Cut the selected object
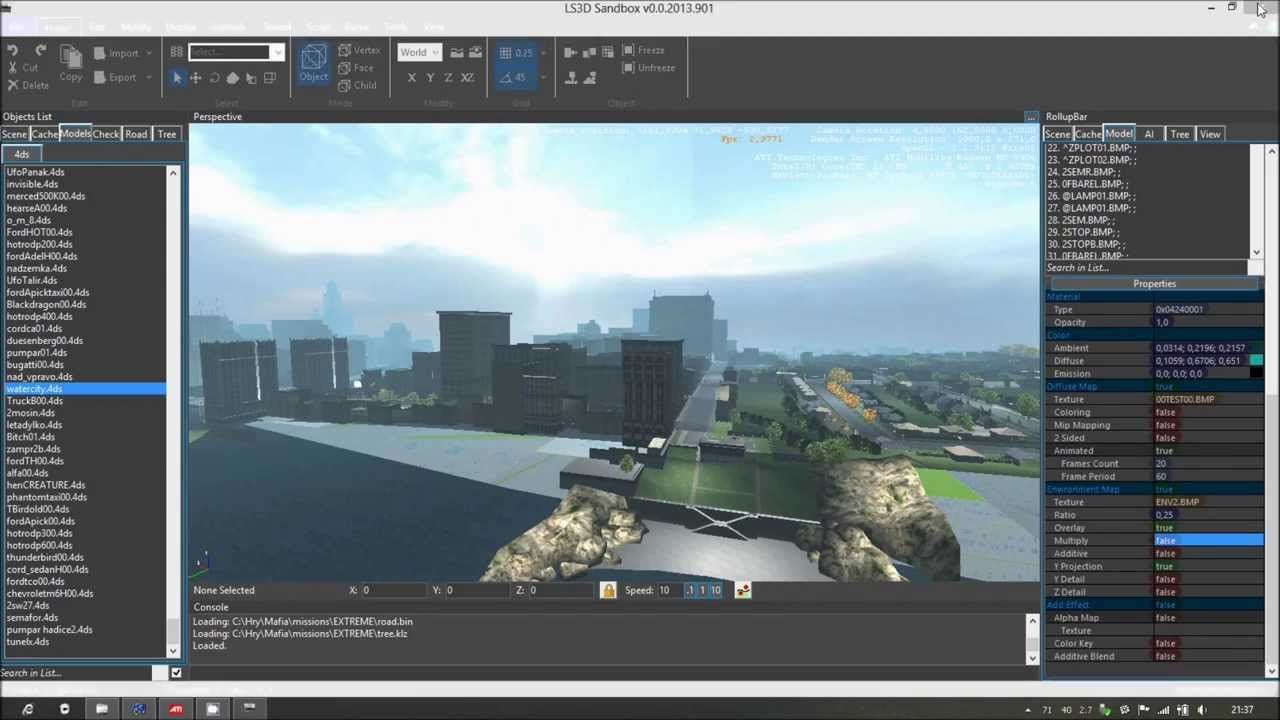This screenshot has width=1280, height=720. (22, 68)
